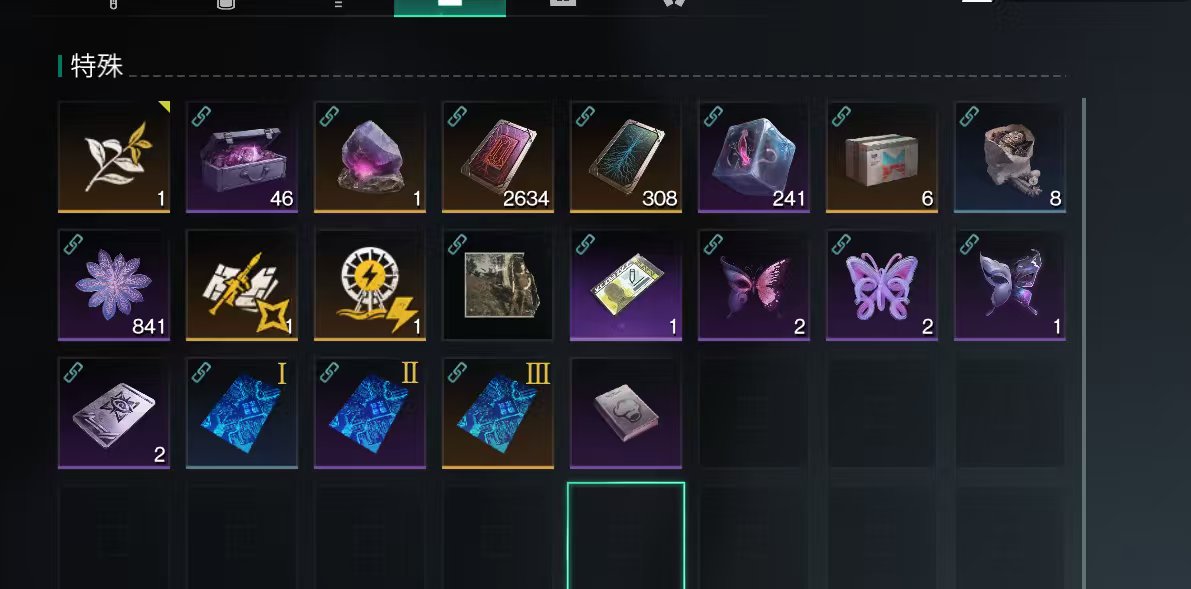Select the purple flower item with 841
1191x589 pixels.
114,285
